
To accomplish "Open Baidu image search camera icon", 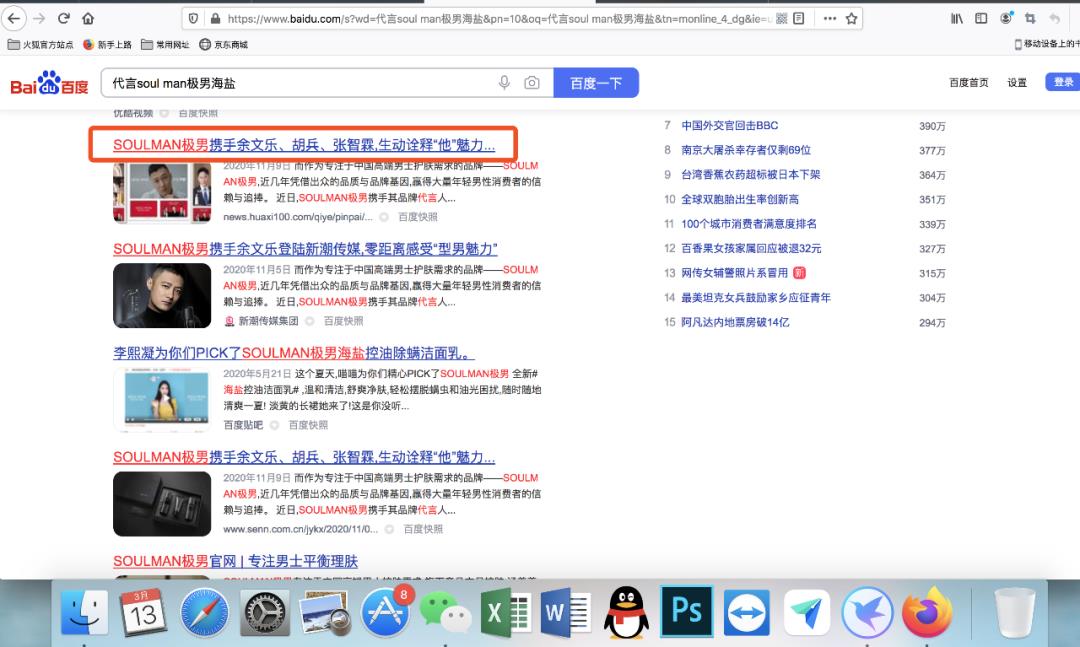I will (532, 83).
